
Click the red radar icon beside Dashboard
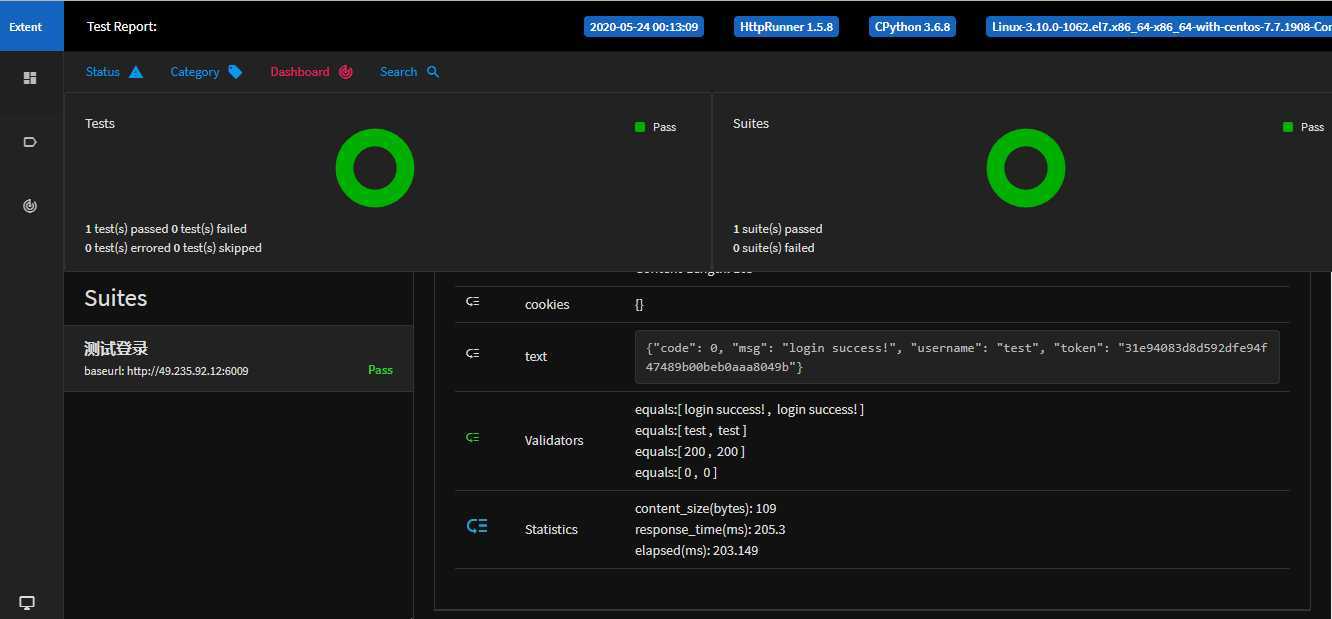click(x=345, y=72)
